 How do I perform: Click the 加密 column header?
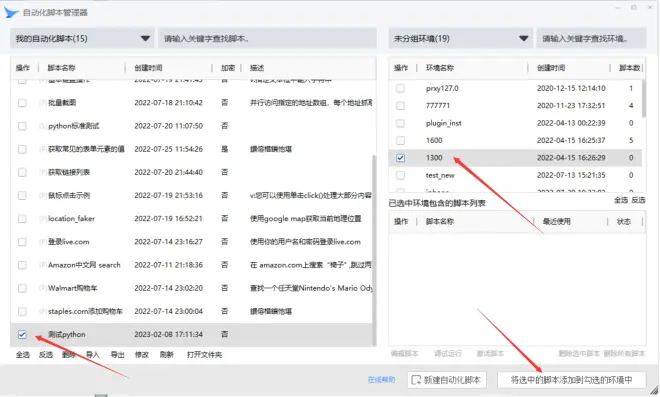tap(228, 68)
